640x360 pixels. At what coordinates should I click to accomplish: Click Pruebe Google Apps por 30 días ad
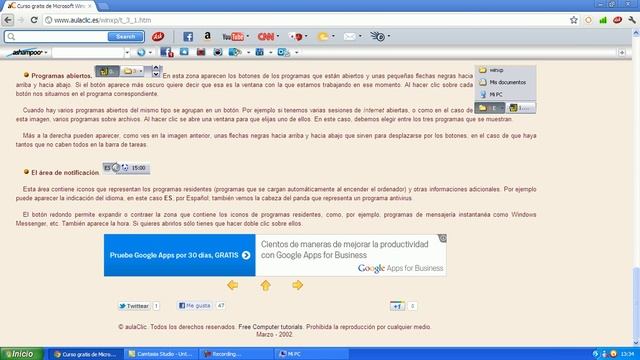coord(180,255)
